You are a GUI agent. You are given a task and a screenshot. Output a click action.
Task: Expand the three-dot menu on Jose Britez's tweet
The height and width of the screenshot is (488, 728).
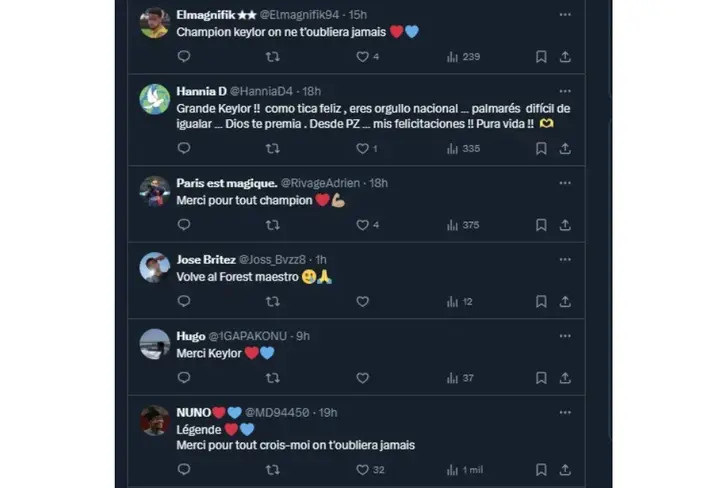pos(565,259)
